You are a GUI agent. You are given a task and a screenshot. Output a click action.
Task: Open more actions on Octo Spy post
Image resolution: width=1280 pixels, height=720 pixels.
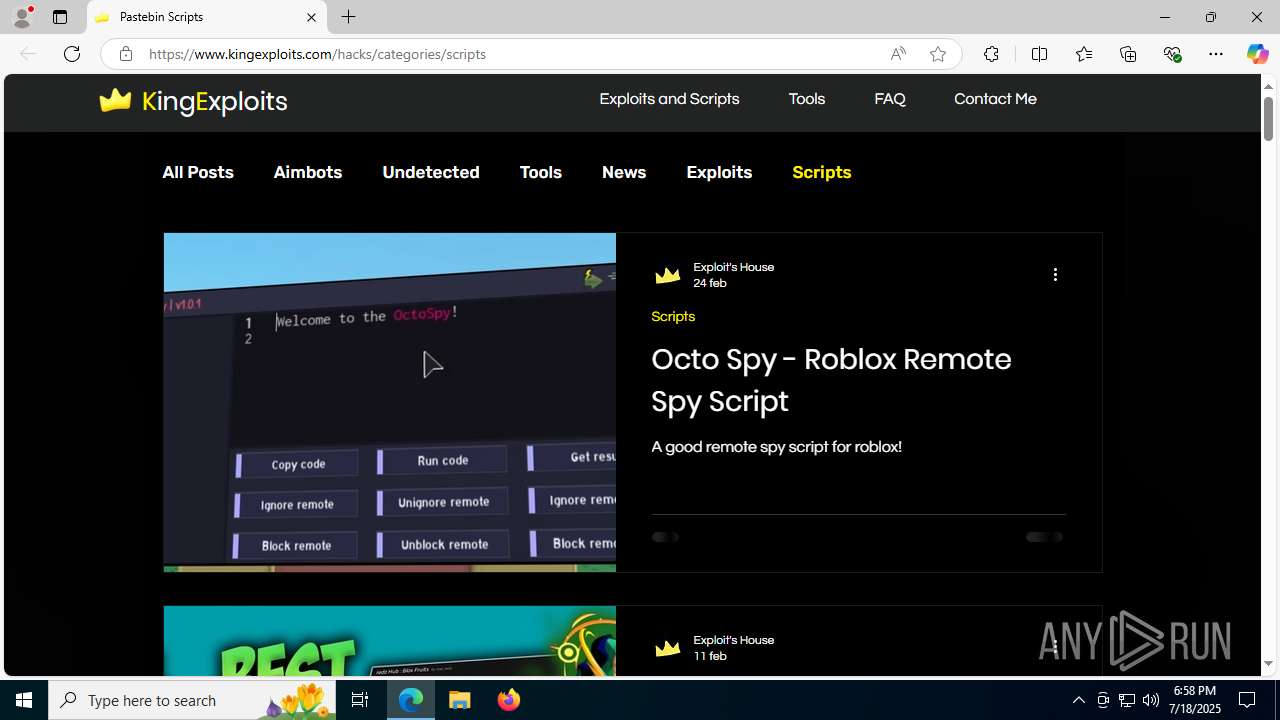(1055, 275)
